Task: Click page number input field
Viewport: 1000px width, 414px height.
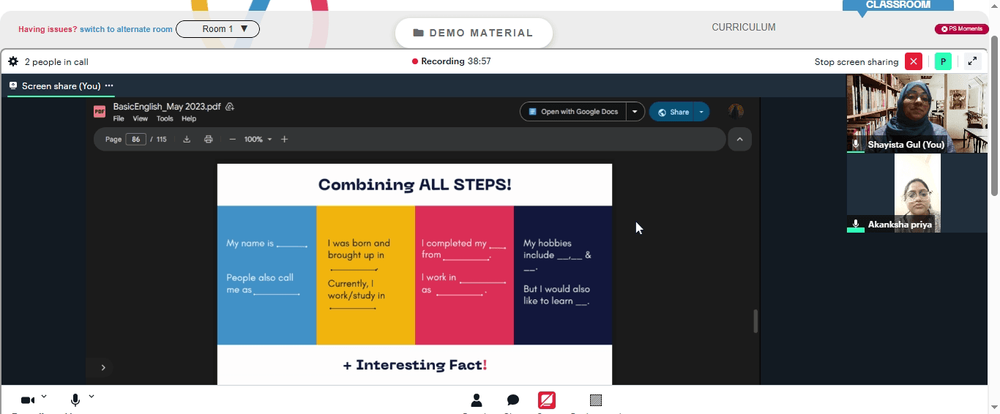Action: pos(136,139)
